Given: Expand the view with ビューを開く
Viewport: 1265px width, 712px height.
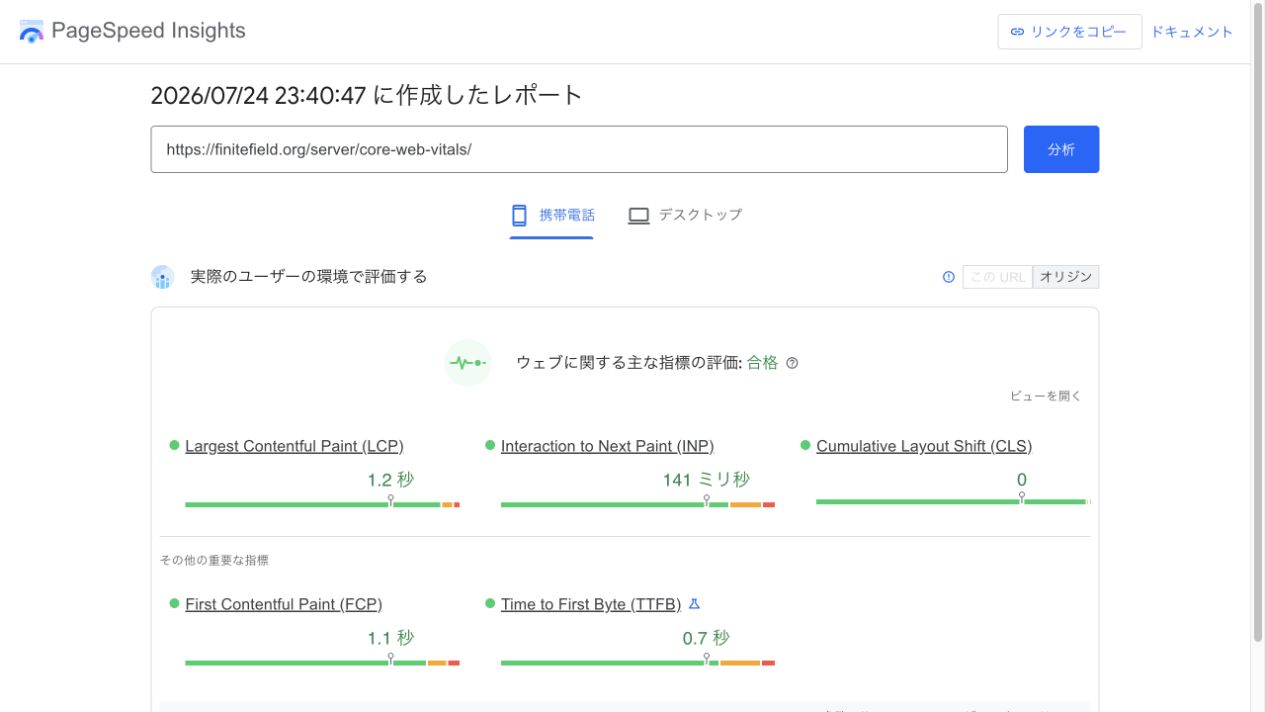Looking at the screenshot, I should pos(1045,396).
